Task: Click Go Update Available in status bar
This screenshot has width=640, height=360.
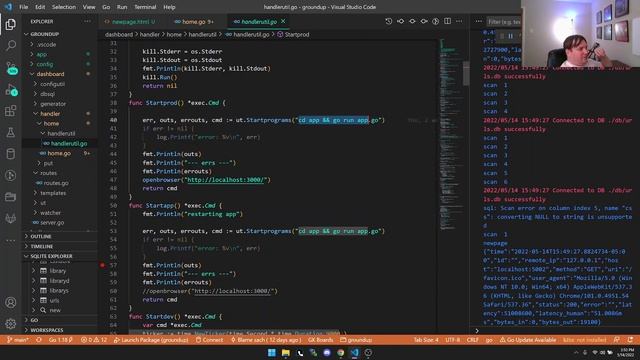Action: coord(528,340)
